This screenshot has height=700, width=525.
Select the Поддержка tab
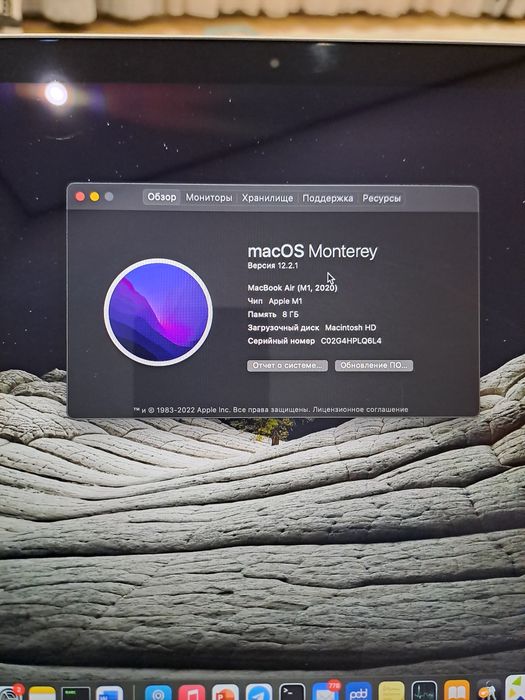(328, 198)
